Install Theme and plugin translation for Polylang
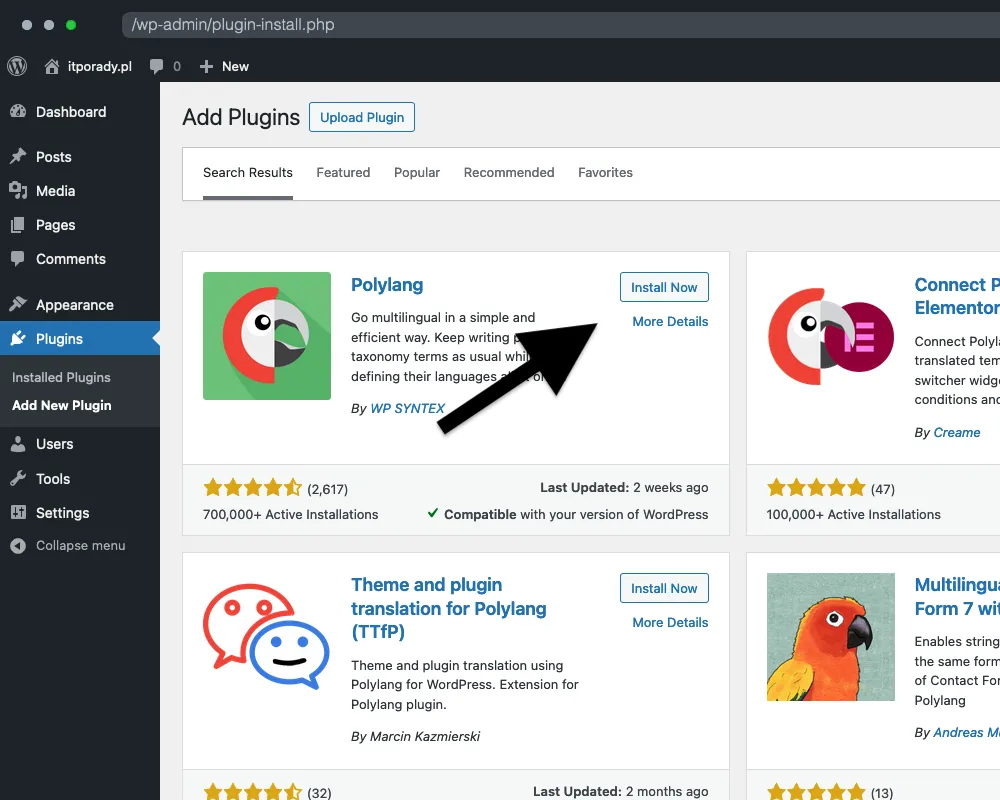The image size is (1000, 800). (x=664, y=588)
